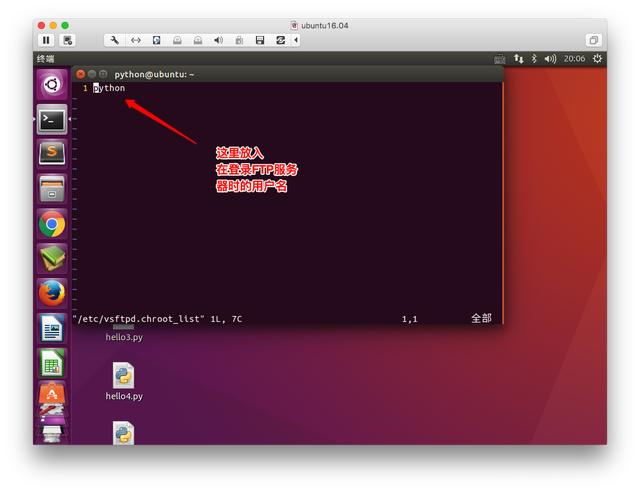
Task: Collapse the VM toolbar device arrow
Action: click(x=296, y=40)
